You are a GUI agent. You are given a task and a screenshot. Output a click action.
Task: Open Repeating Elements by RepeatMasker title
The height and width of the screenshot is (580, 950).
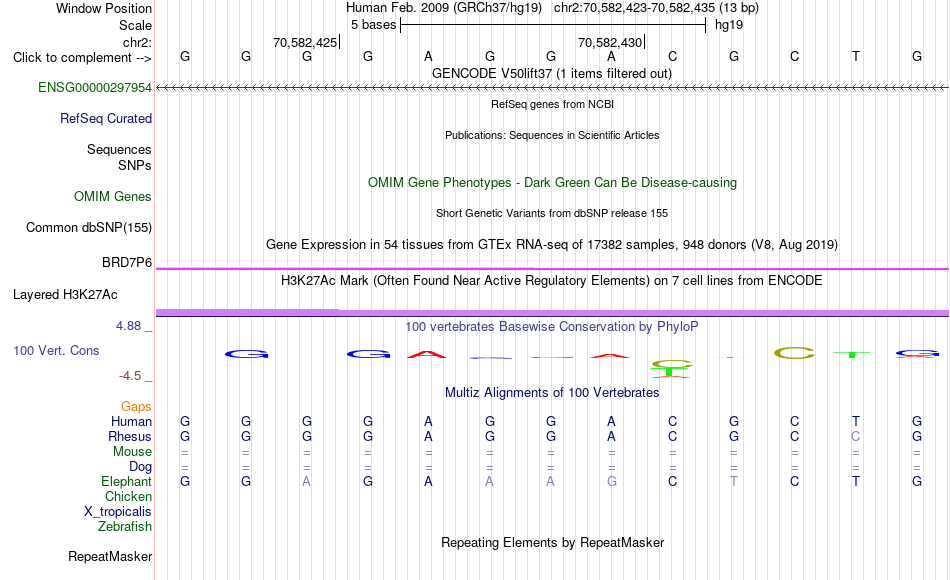(x=552, y=542)
